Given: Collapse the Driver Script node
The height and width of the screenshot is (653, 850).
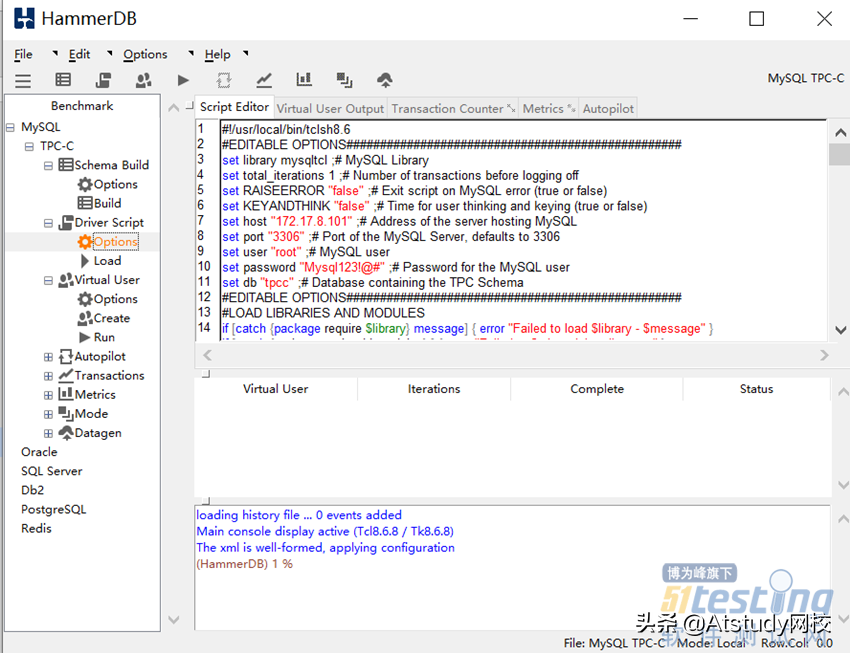Looking at the screenshot, I should 48,223.
